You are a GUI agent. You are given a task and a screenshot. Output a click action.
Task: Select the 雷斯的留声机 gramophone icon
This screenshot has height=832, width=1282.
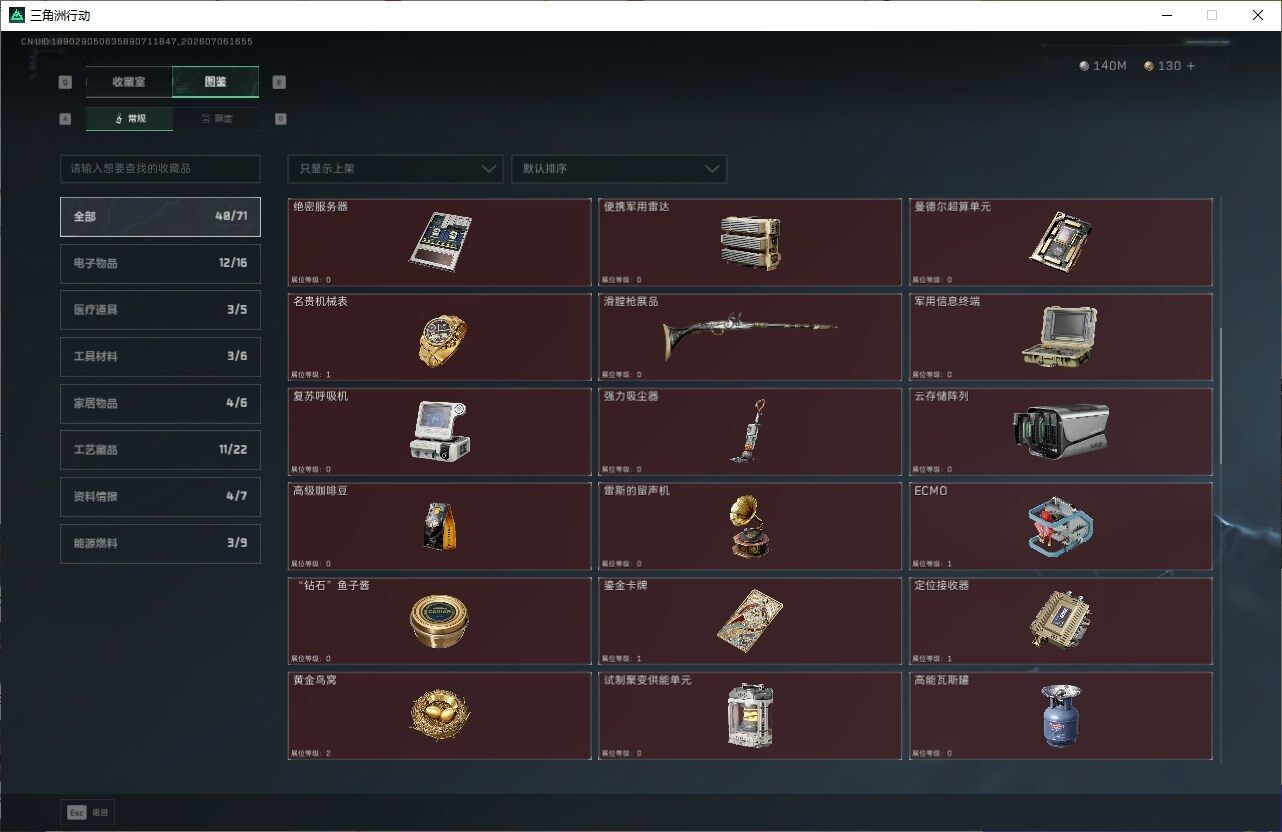click(750, 525)
